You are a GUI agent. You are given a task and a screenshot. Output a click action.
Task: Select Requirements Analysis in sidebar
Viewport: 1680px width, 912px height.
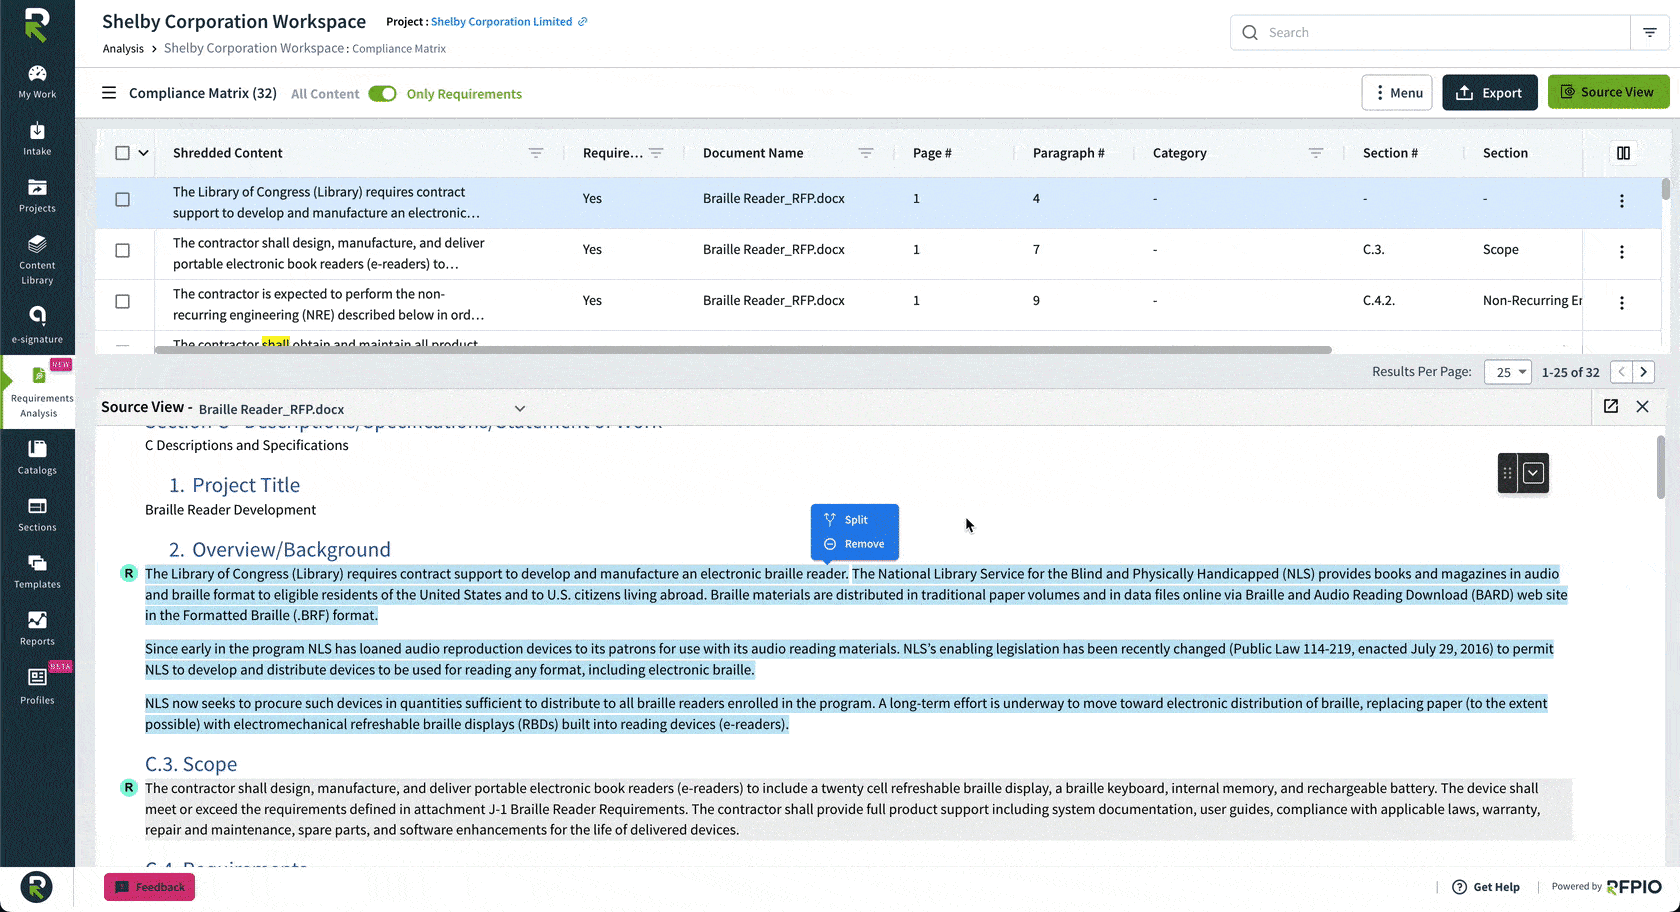point(39,393)
